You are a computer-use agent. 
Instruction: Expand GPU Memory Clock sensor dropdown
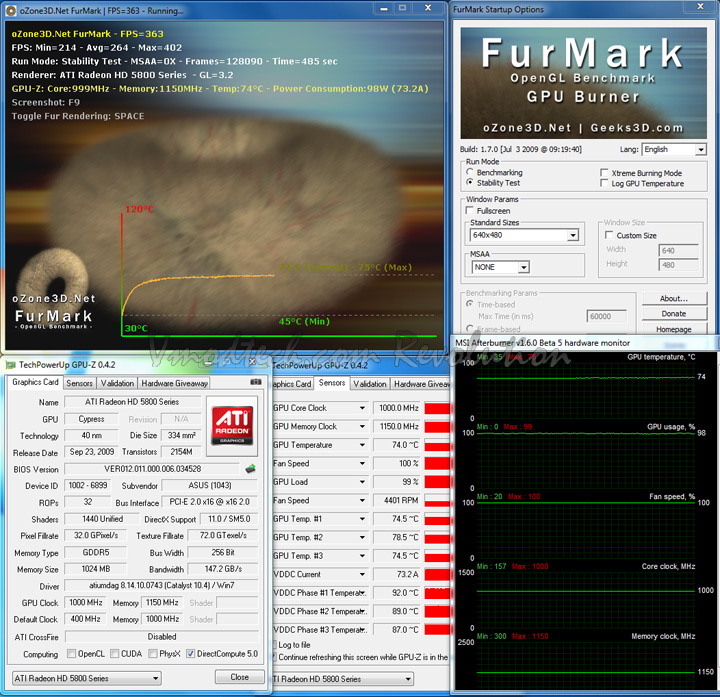coord(362,427)
